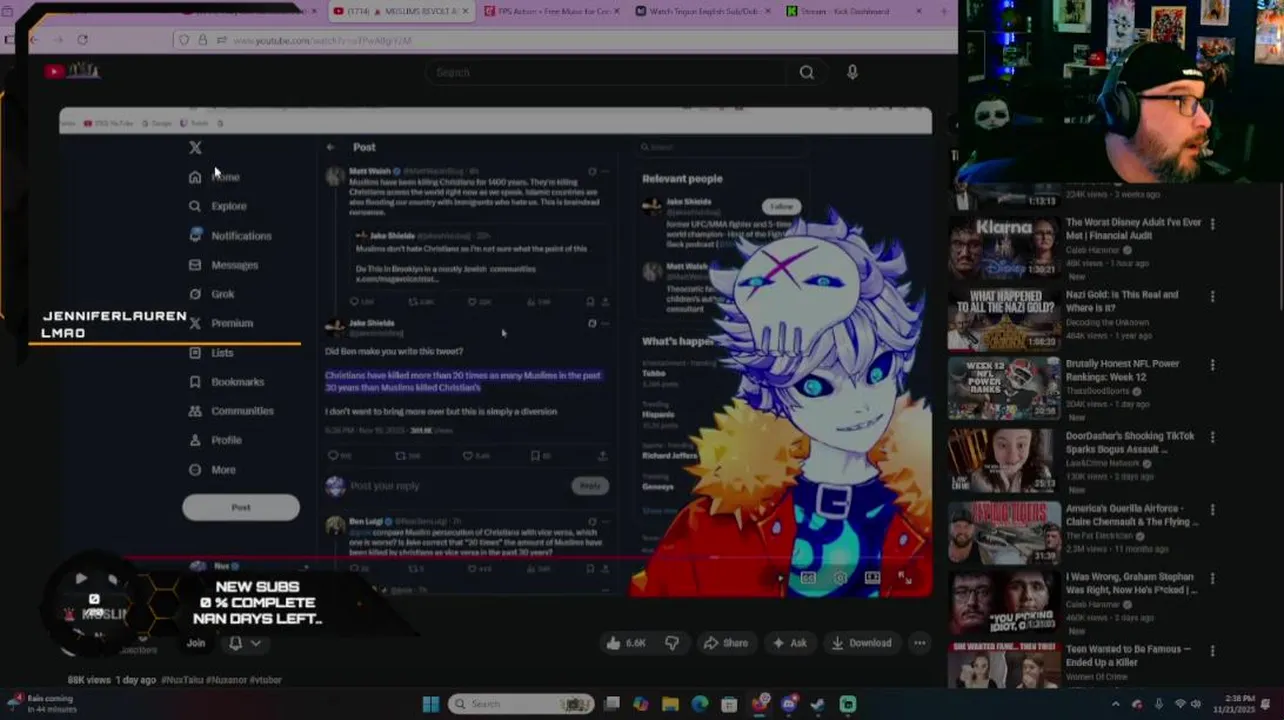This screenshot has height=720, width=1284.
Task: Reload the page with refresh icon
Action: (82, 40)
